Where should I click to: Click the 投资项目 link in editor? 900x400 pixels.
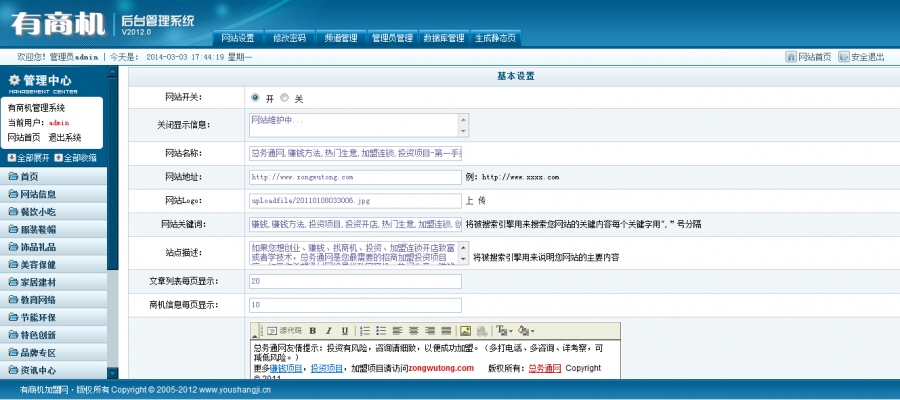(327, 368)
